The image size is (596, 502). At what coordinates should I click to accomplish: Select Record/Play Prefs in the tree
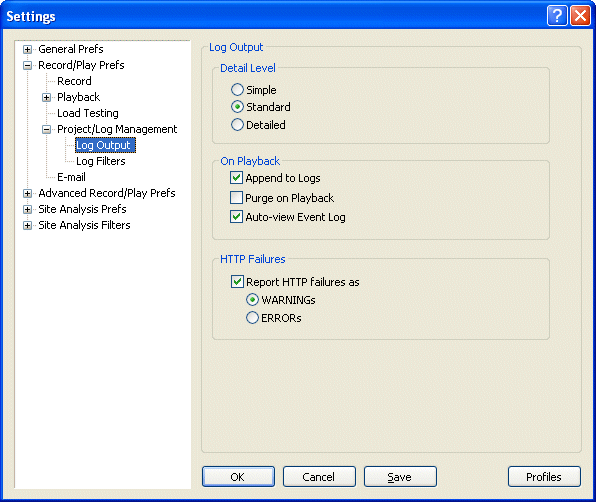point(81,65)
